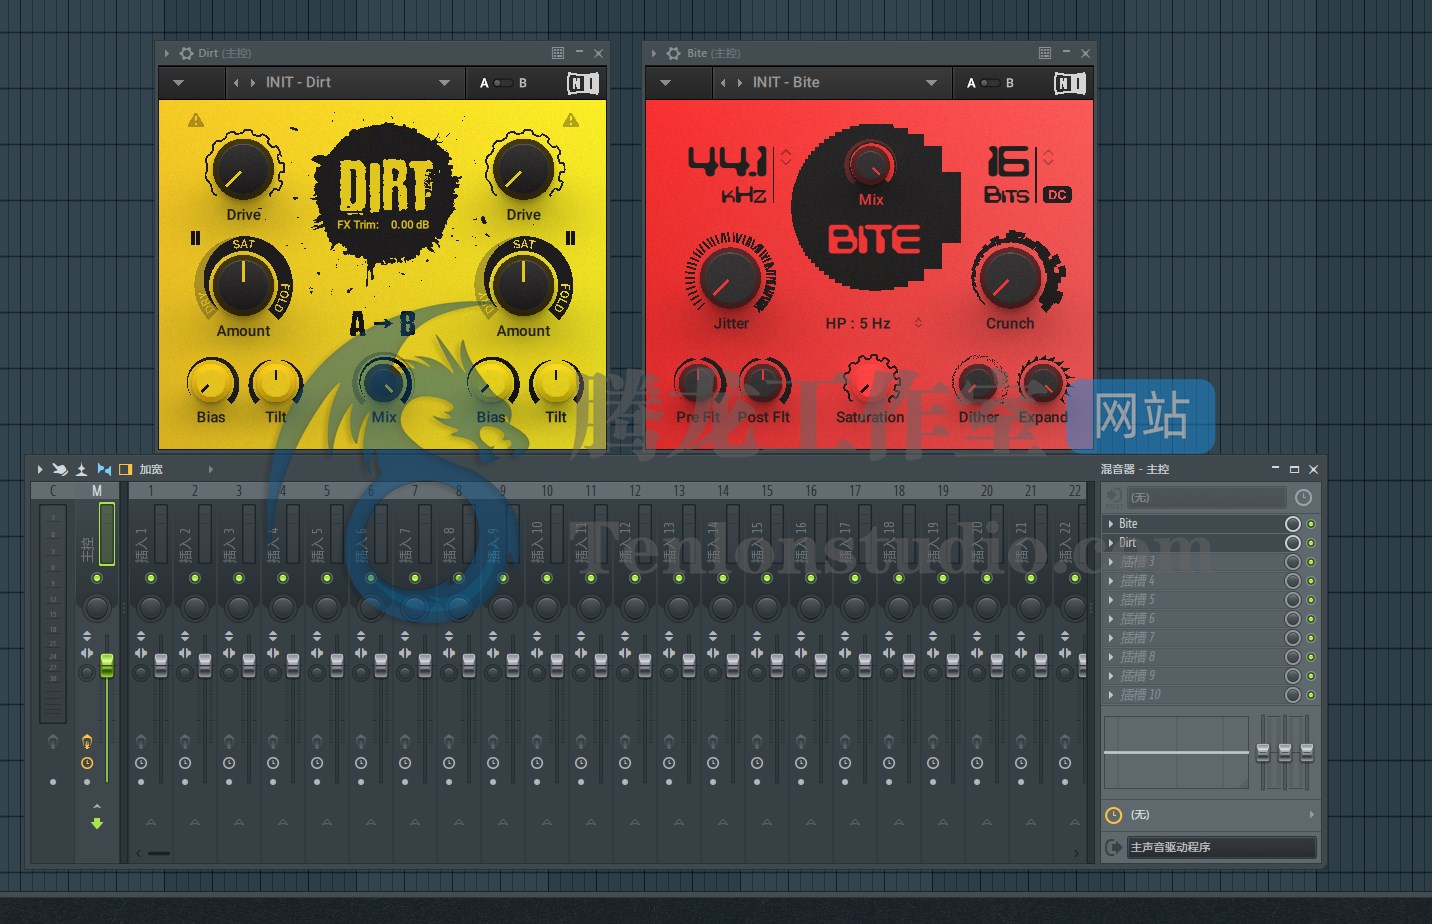This screenshot has width=1432, height=924.
Task: Open the Bite plugin main menu arrow
Action: [666, 83]
